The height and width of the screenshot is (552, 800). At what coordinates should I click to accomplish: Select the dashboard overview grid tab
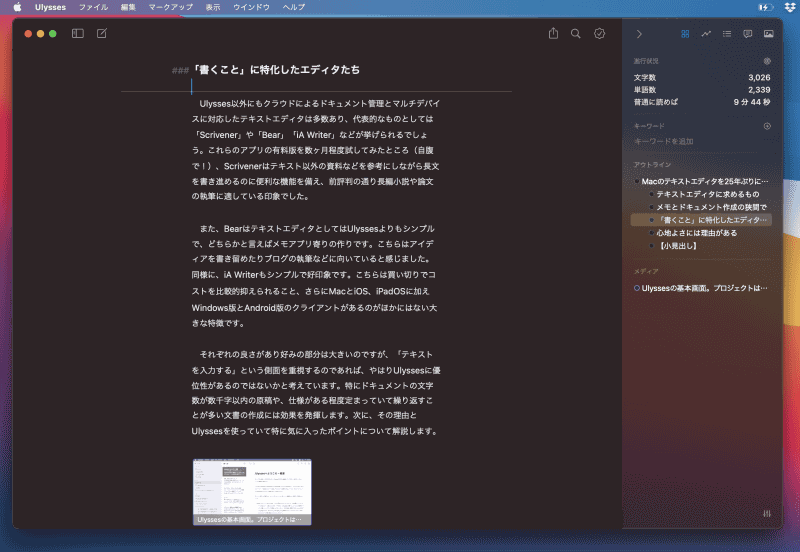pos(685,34)
